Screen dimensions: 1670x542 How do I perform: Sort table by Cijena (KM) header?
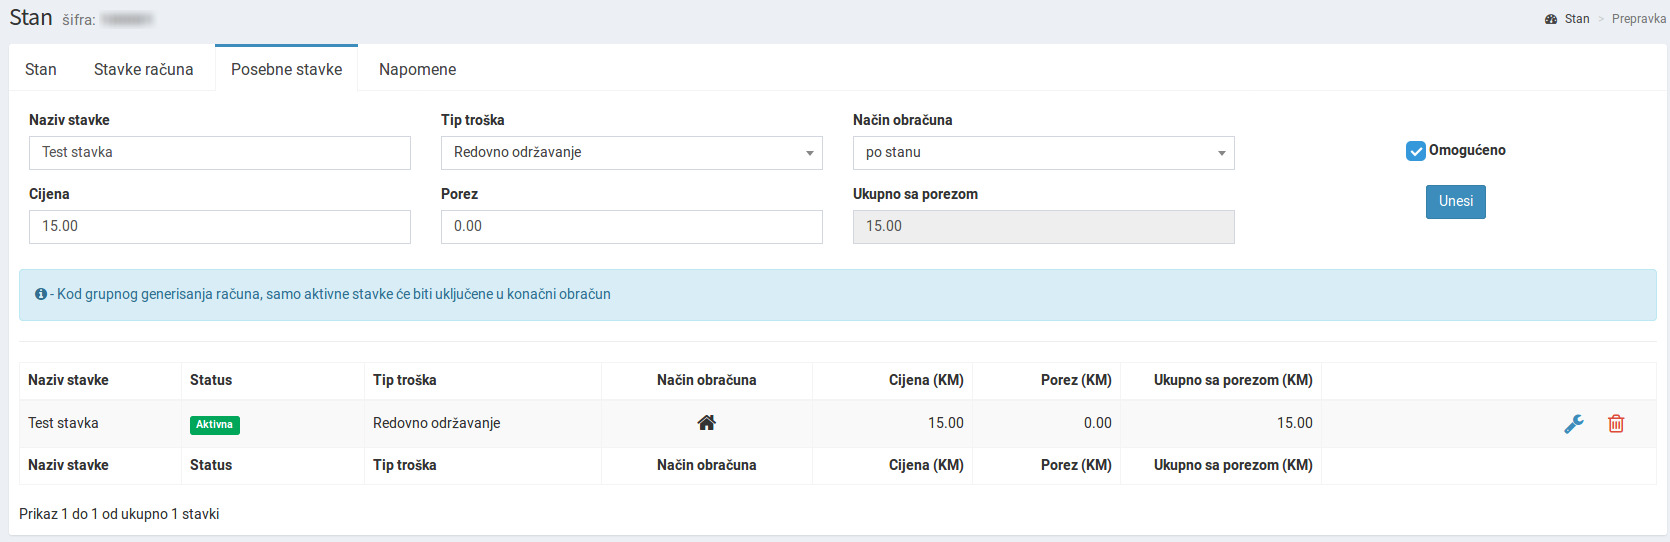(925, 380)
